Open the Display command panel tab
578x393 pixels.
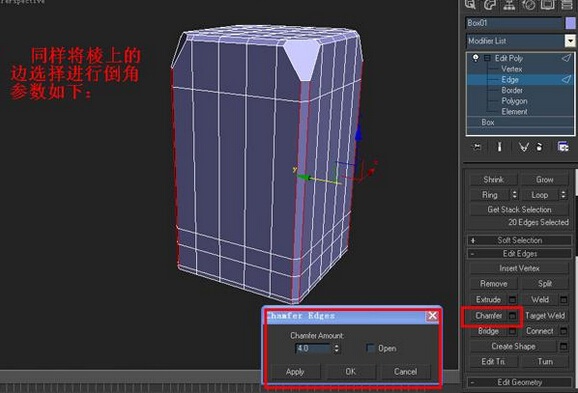tap(547, 5)
